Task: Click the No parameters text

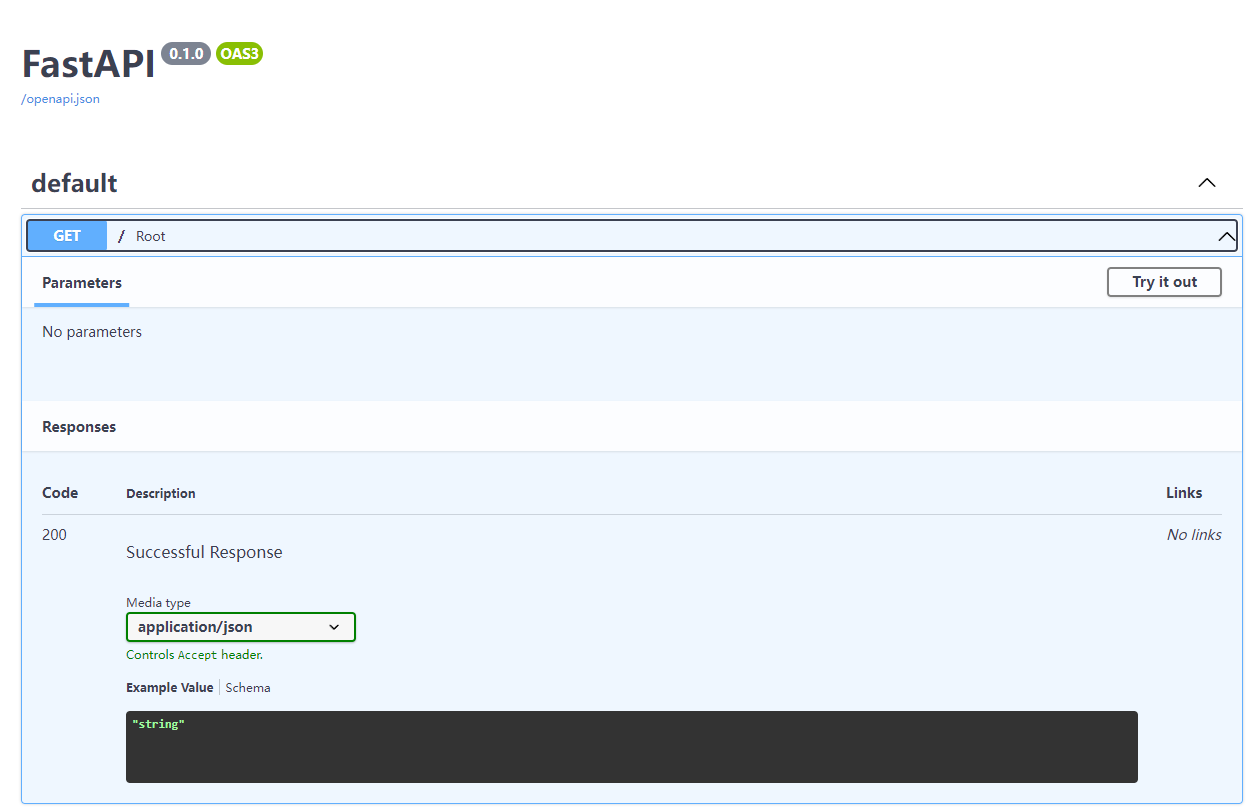Action: point(92,332)
